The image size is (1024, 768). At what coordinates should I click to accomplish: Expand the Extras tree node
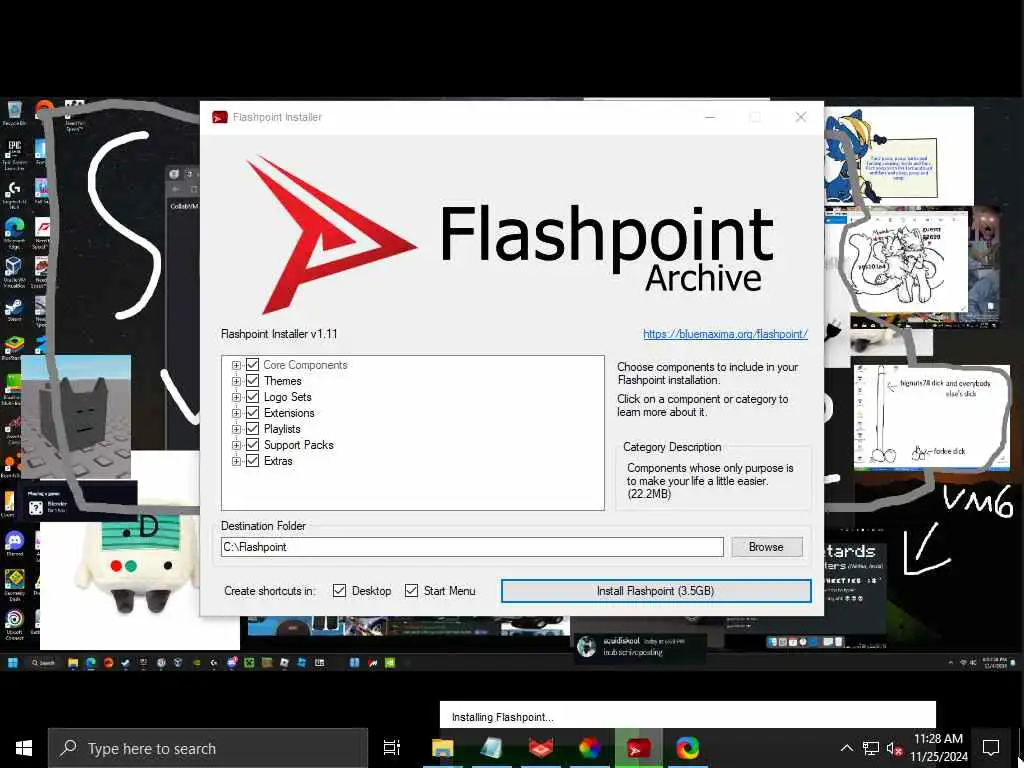236,461
